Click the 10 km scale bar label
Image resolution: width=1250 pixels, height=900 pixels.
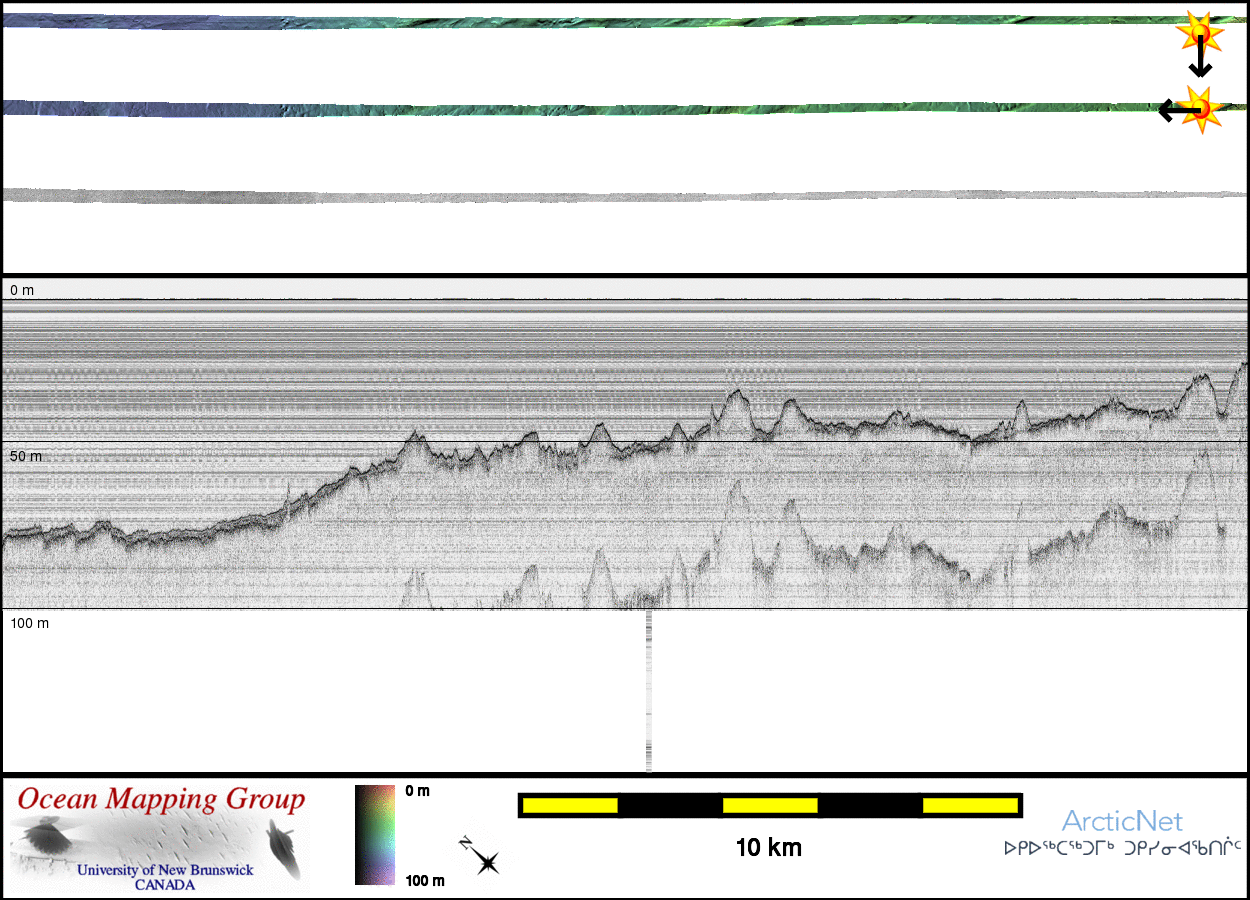coord(768,848)
